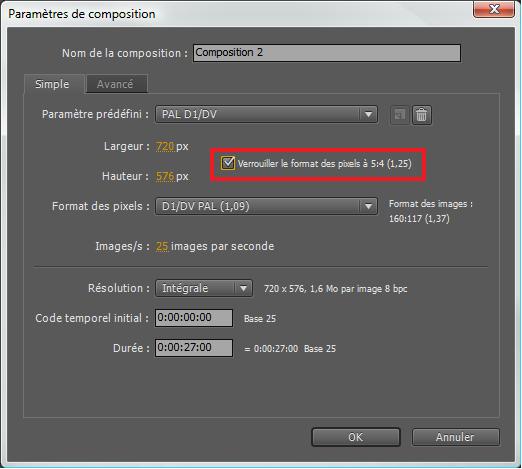
Task: Switch to the Avancé tab
Action: [x=116, y=84]
